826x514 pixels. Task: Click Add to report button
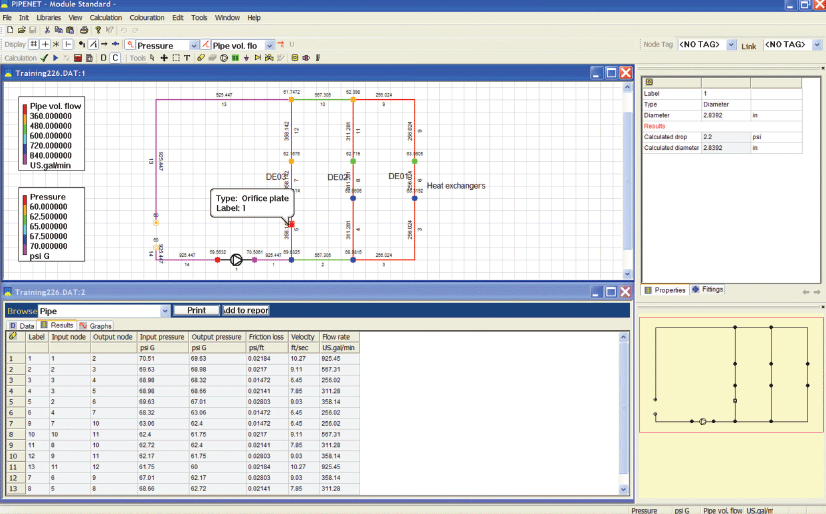coord(246,311)
